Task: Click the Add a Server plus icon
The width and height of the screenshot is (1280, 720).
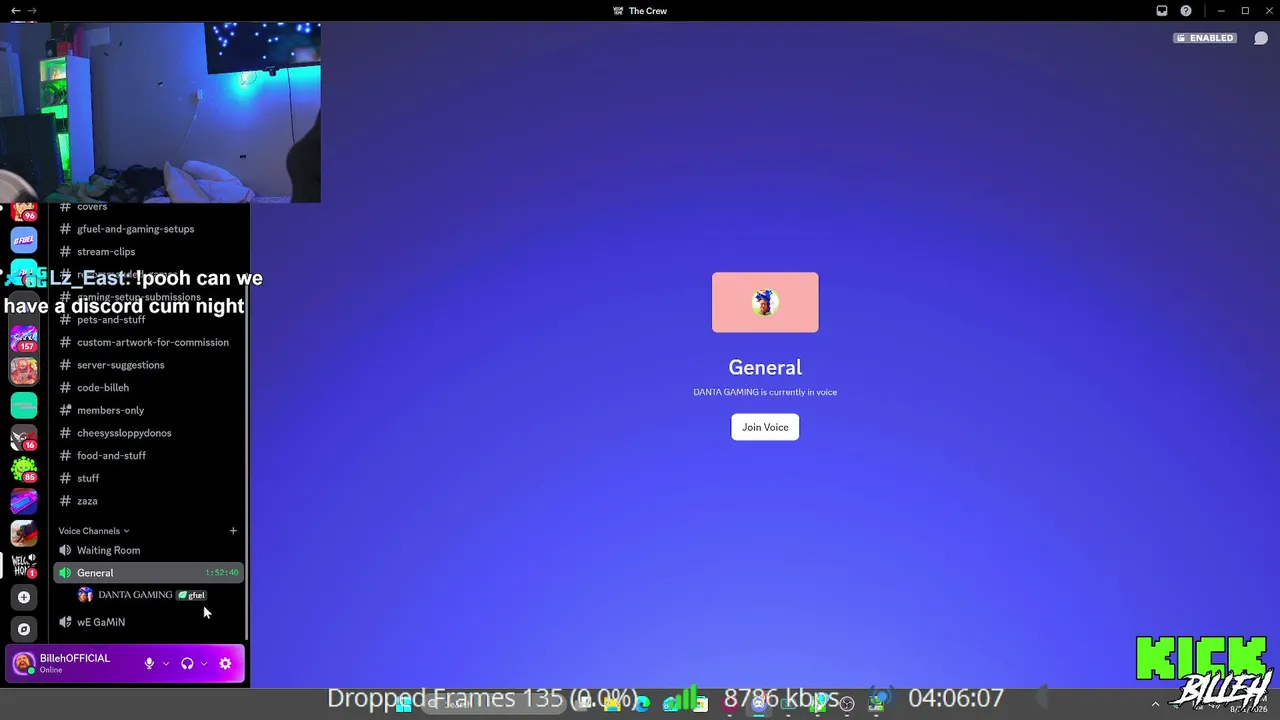Action: 24,597
